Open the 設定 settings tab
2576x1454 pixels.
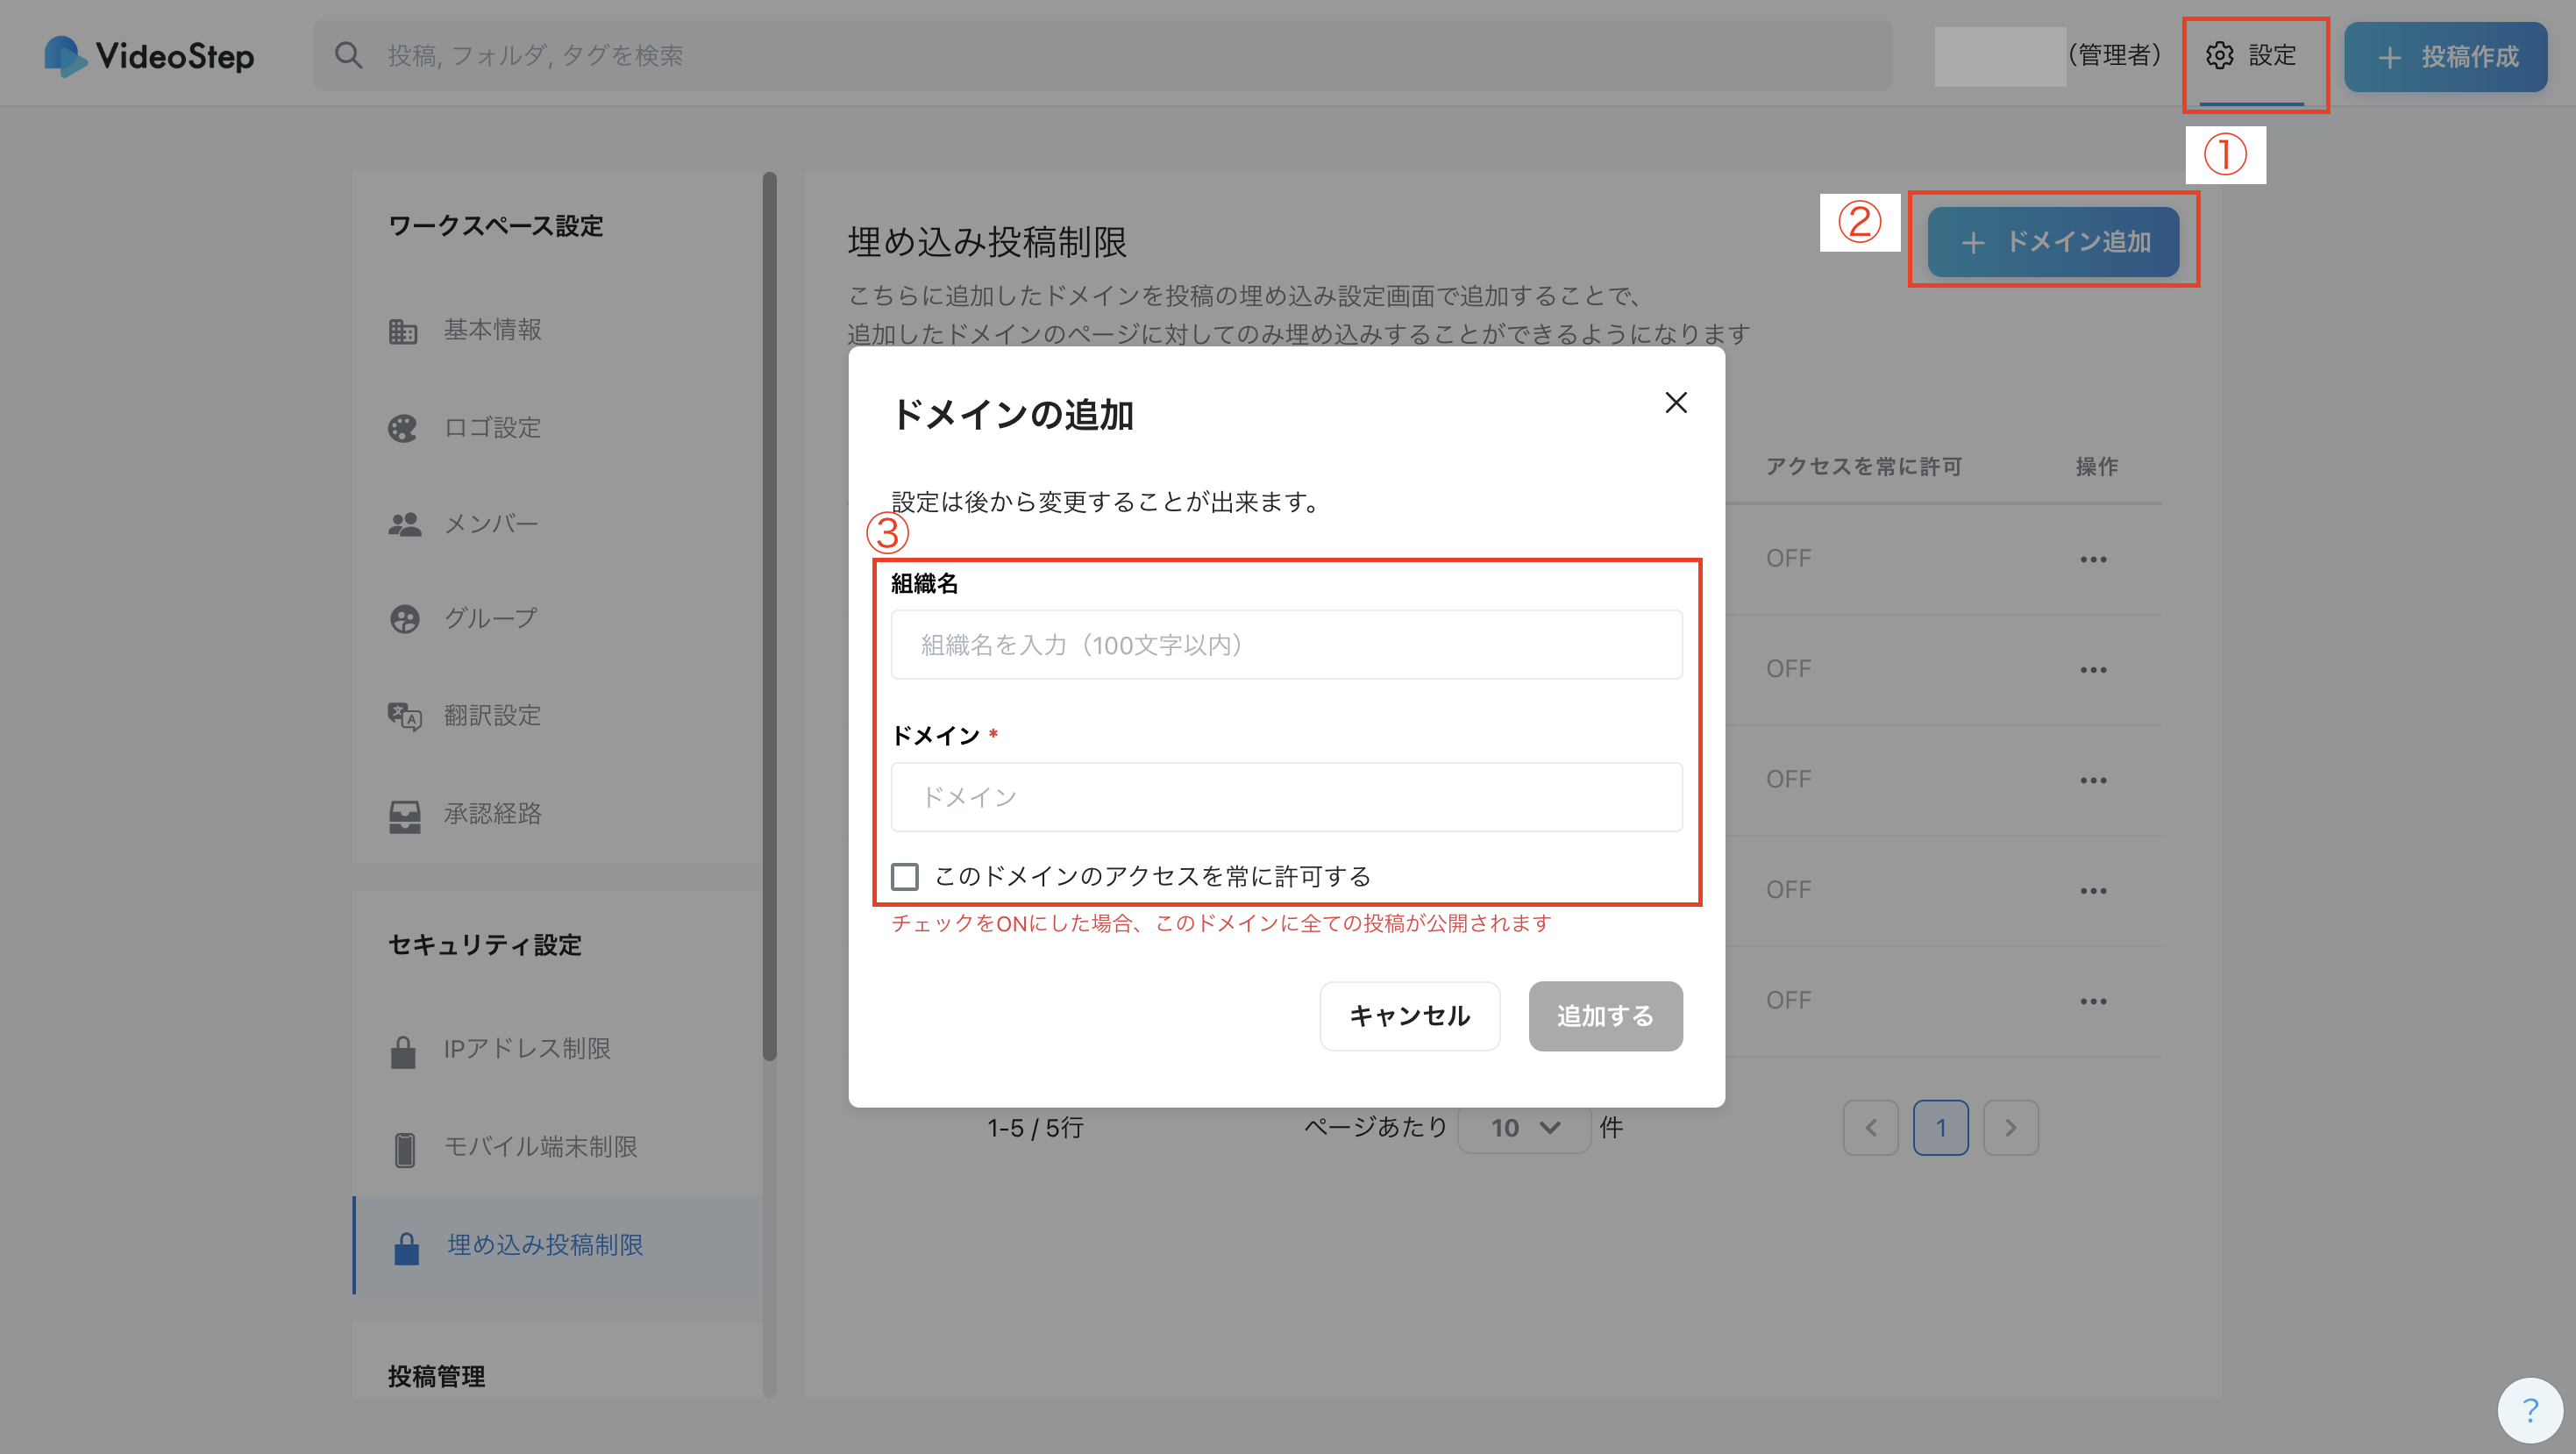coord(2252,56)
